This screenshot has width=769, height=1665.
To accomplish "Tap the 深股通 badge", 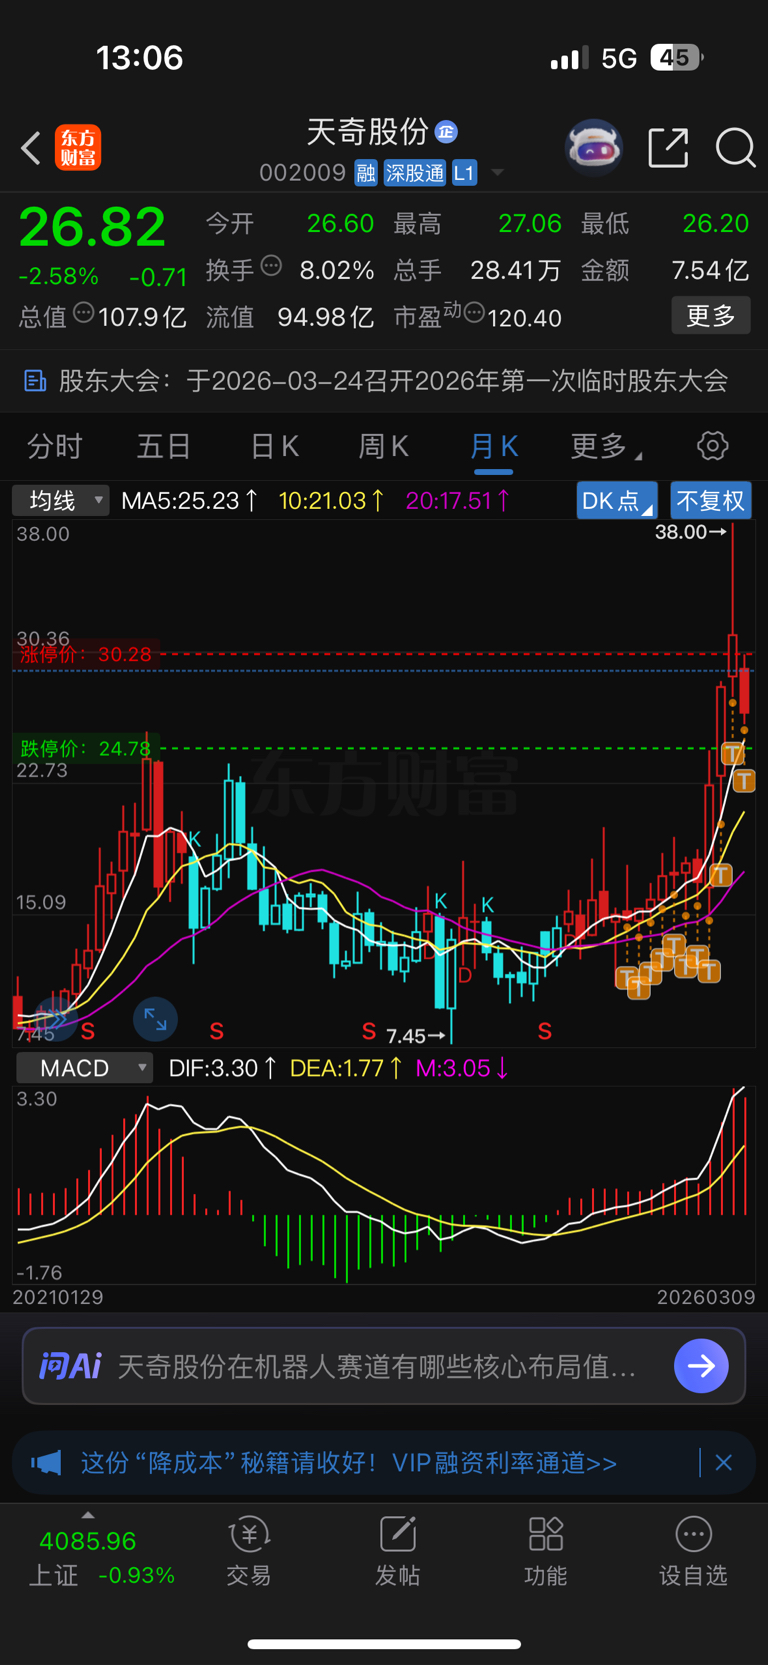I will click(x=414, y=173).
